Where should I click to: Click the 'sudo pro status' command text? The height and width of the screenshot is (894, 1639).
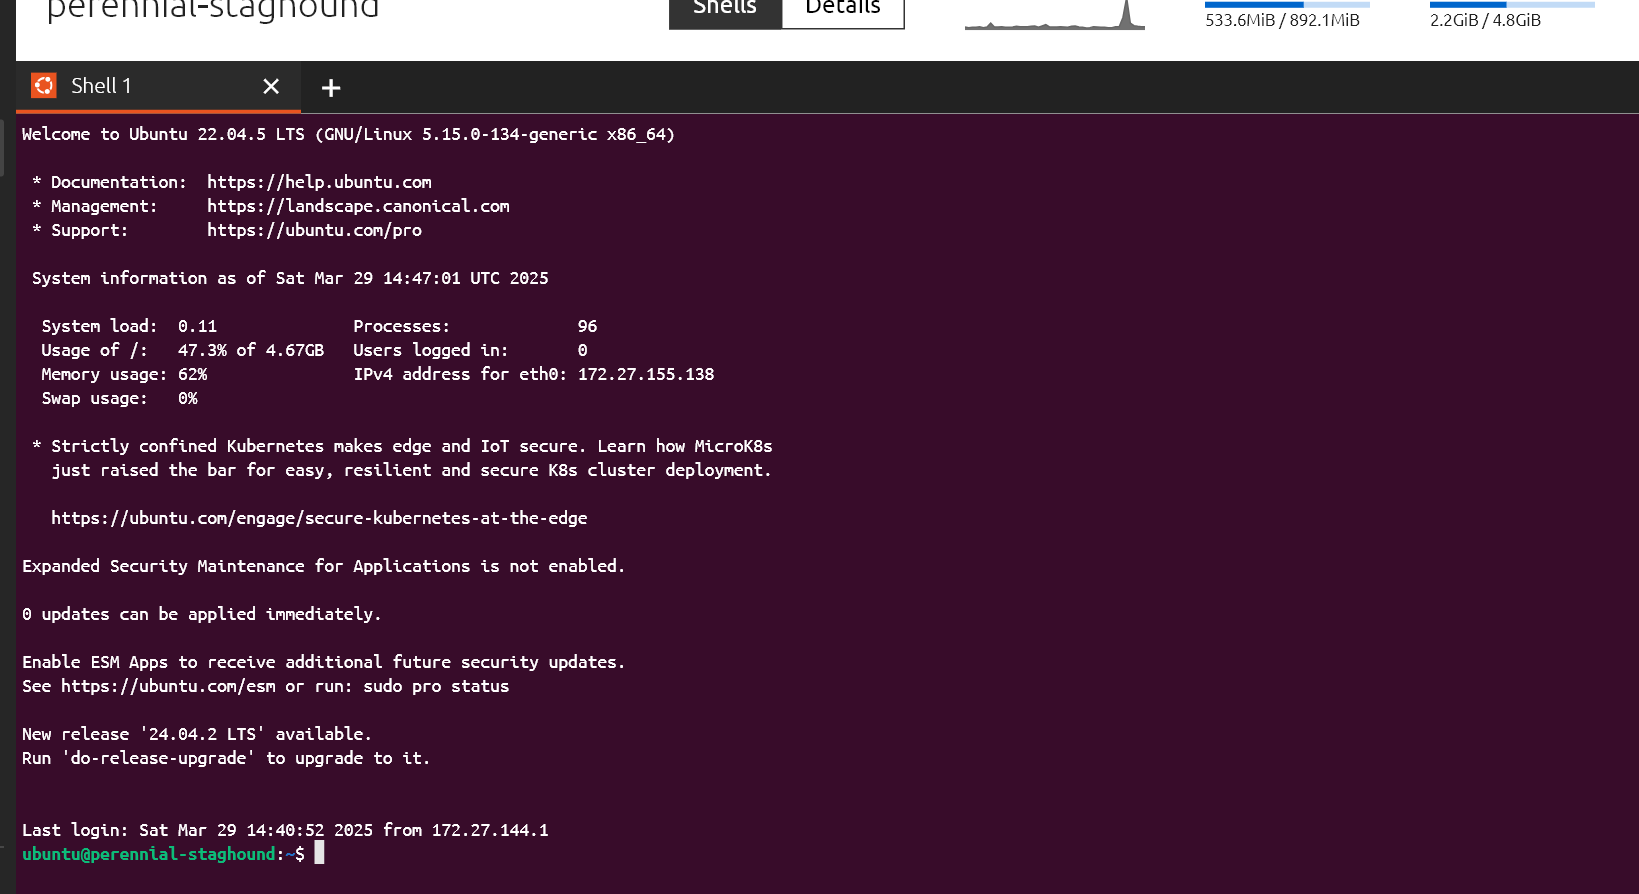[436, 686]
